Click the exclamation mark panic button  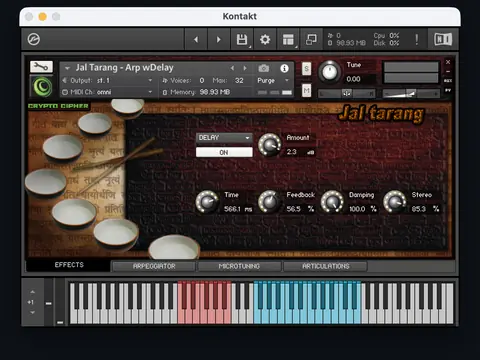click(x=416, y=39)
